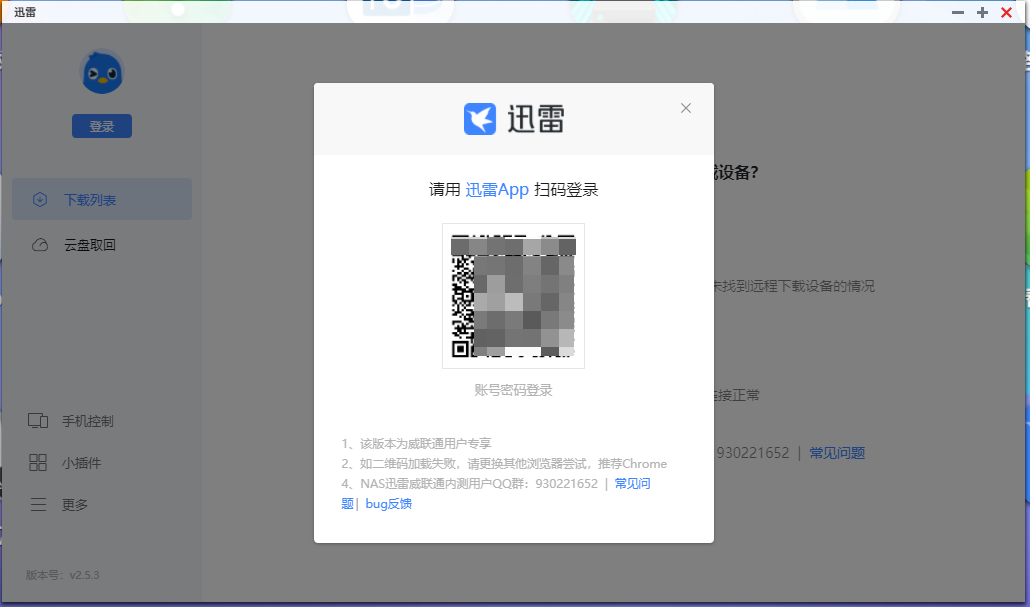Switch to 账号密码登录 password login

[x=513, y=390]
